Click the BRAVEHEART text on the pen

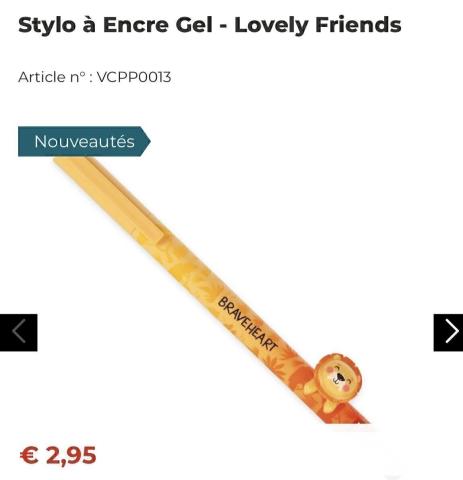[x=247, y=324]
